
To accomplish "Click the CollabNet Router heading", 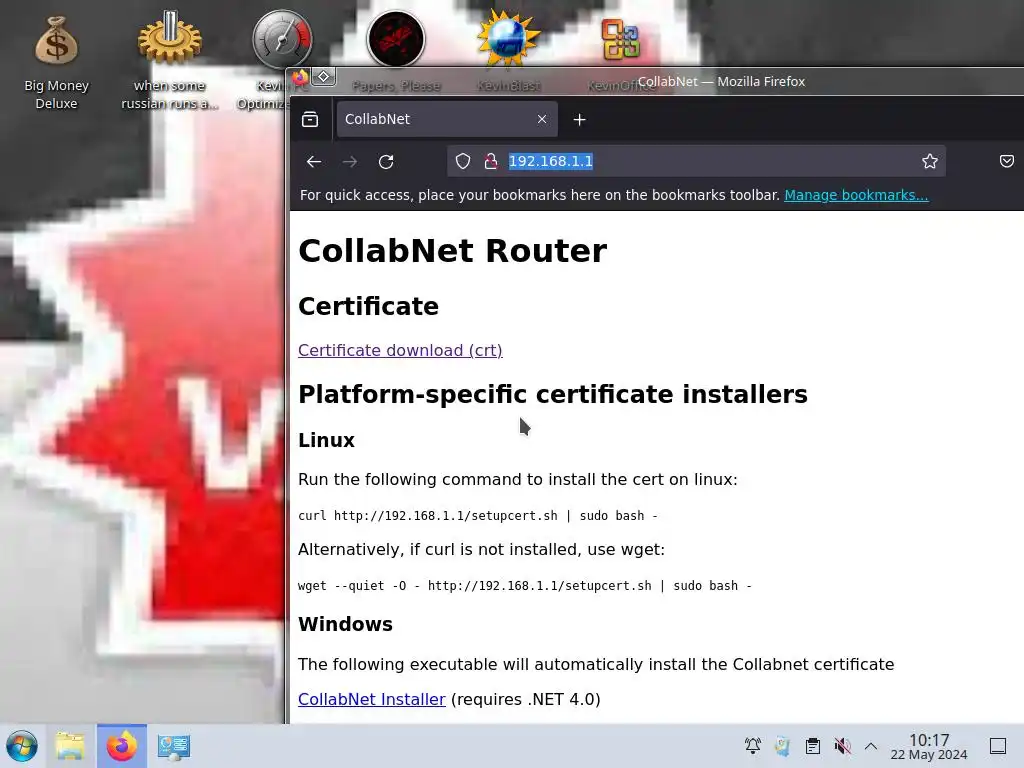I will (452, 251).
